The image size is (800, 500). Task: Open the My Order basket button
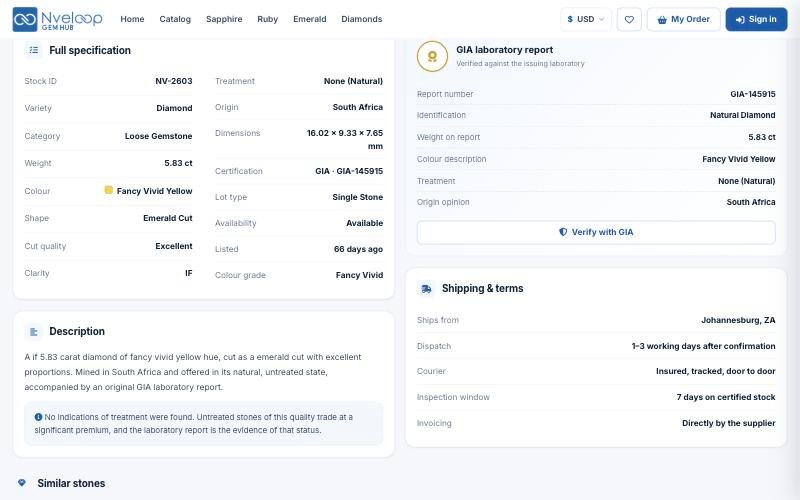(x=684, y=19)
